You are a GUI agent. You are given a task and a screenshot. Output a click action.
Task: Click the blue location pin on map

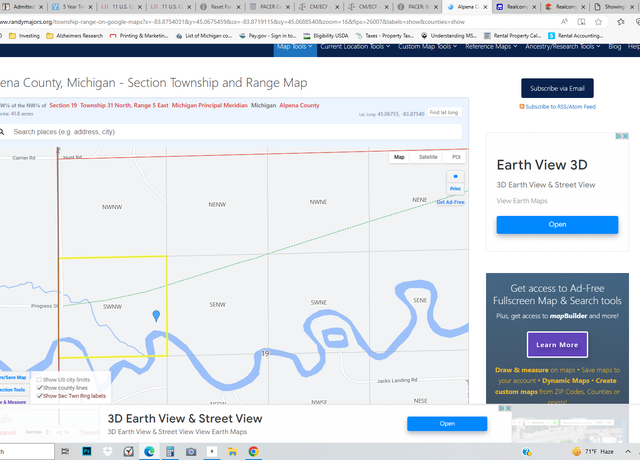tap(156, 316)
